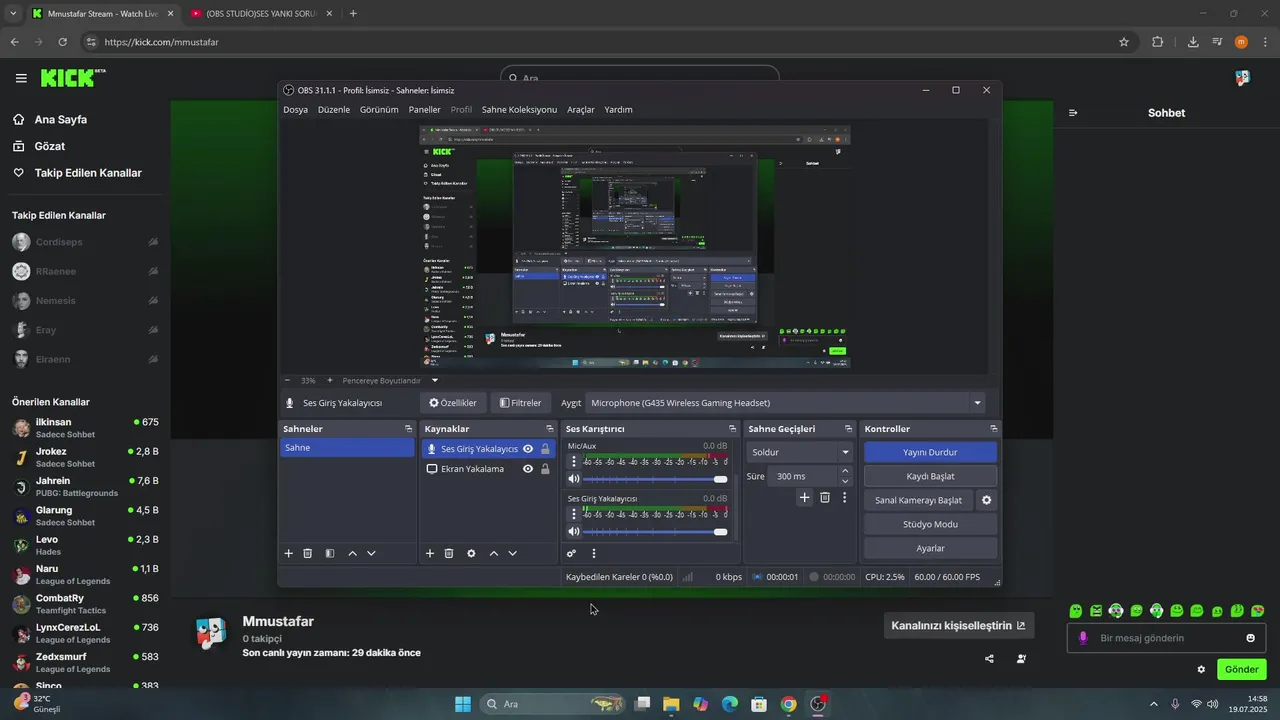Click the Kick share icon under stream
Image resolution: width=1280 pixels, height=720 pixels.
[x=989, y=658]
